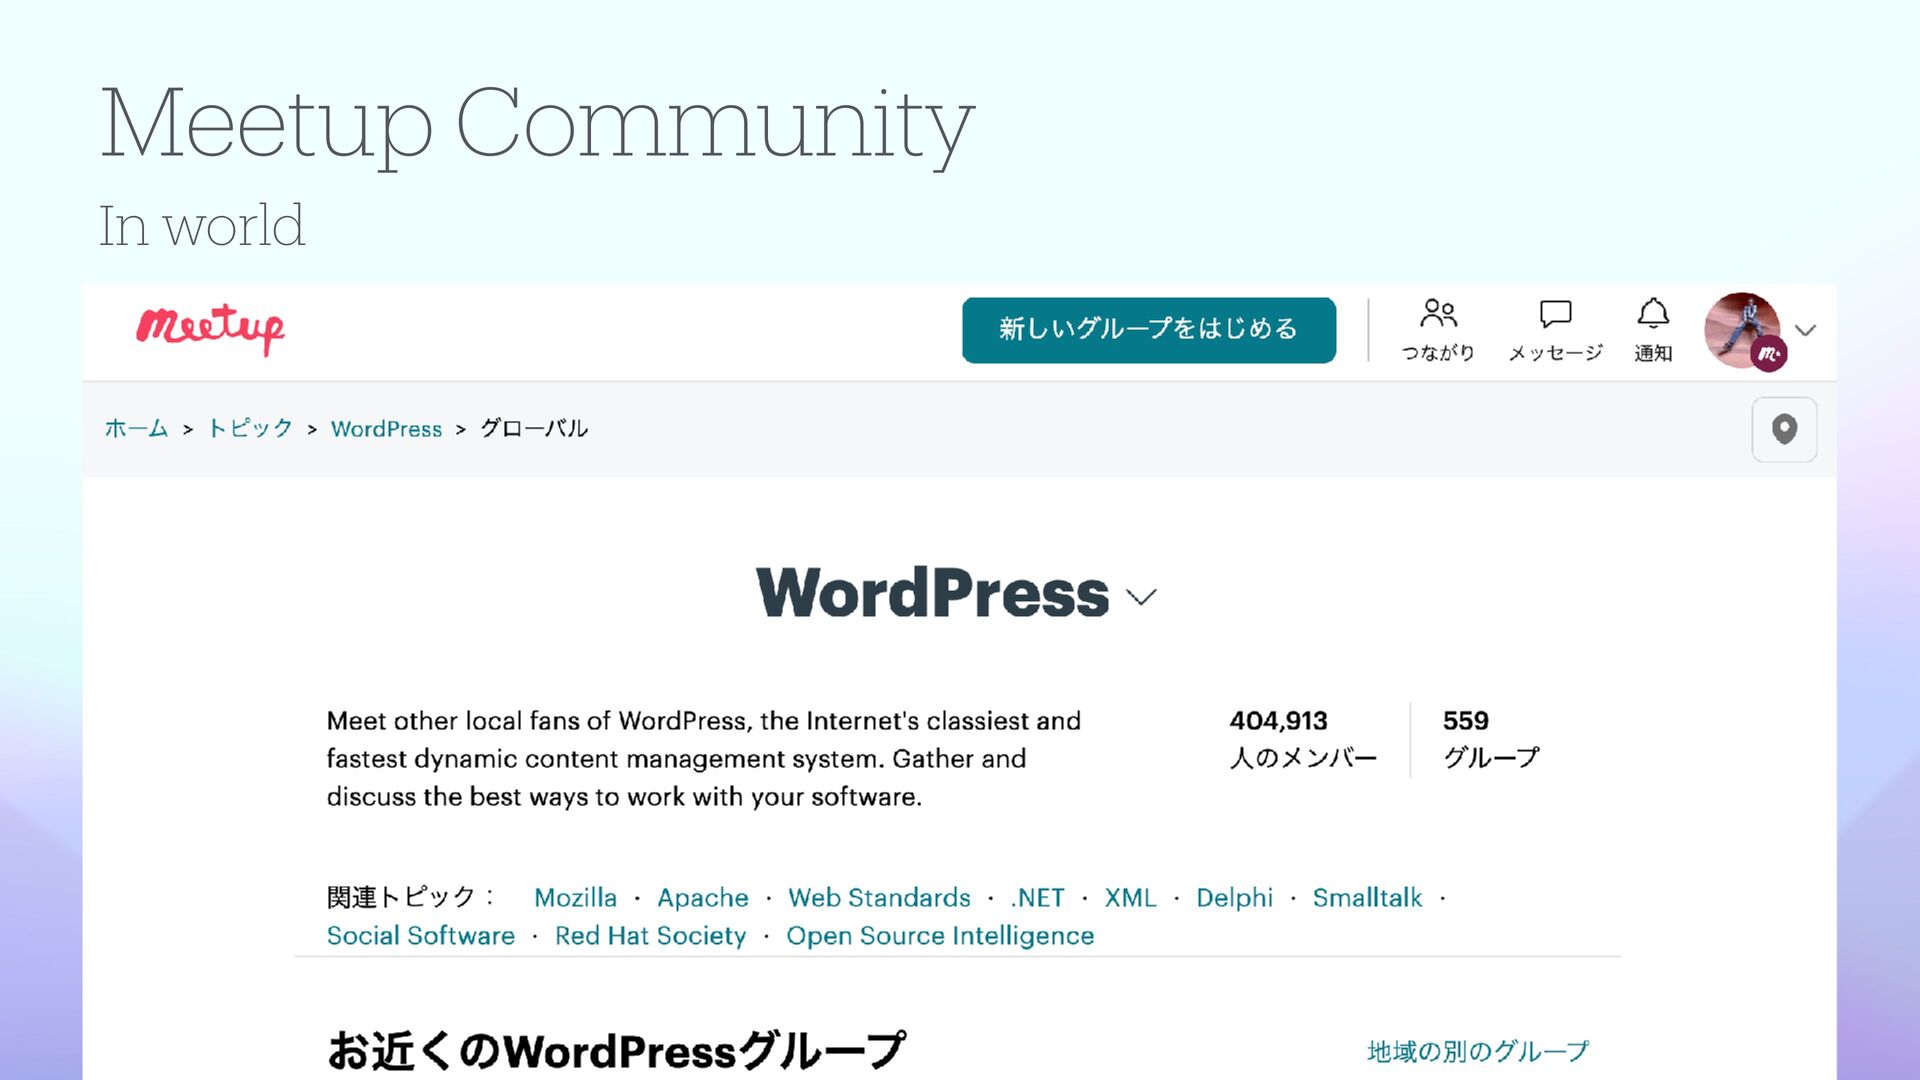Screen dimensions: 1920x1080
Task: Click the Meetup logo
Action: (210, 329)
